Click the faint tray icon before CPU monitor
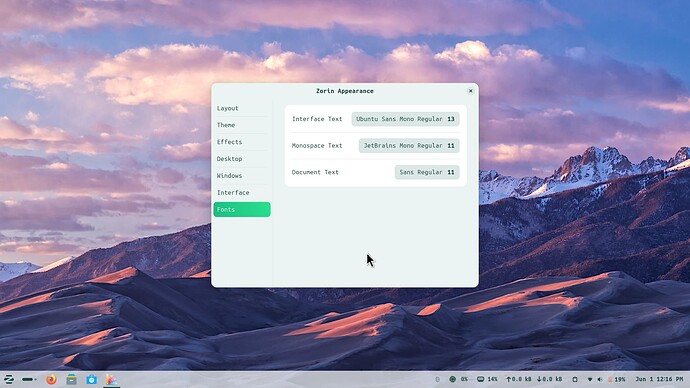690x388 pixels. point(437,379)
